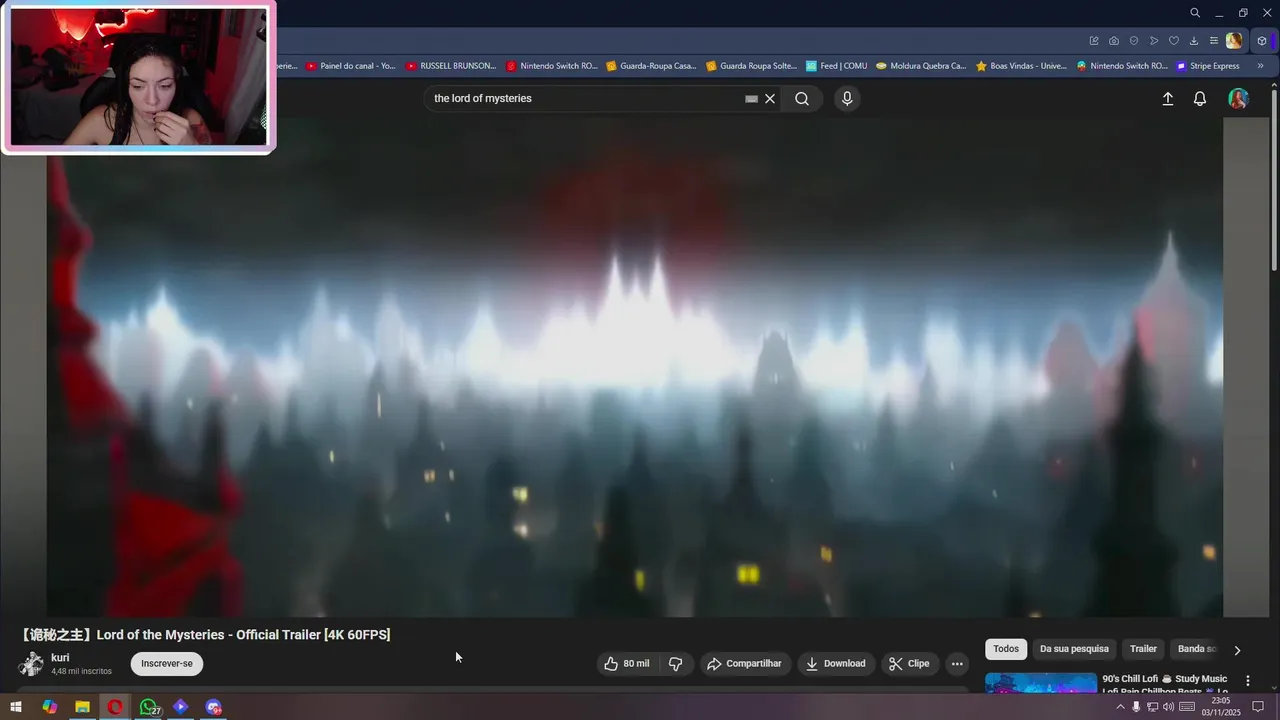The width and height of the screenshot is (1280, 720).
Task: Click the page vertical scrollbar
Action: tap(1274, 180)
